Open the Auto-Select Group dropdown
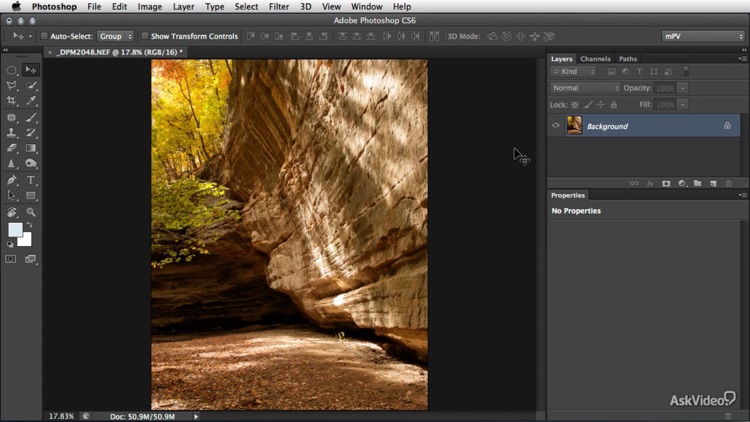Screen dimensions: 750x422 [x=115, y=36]
